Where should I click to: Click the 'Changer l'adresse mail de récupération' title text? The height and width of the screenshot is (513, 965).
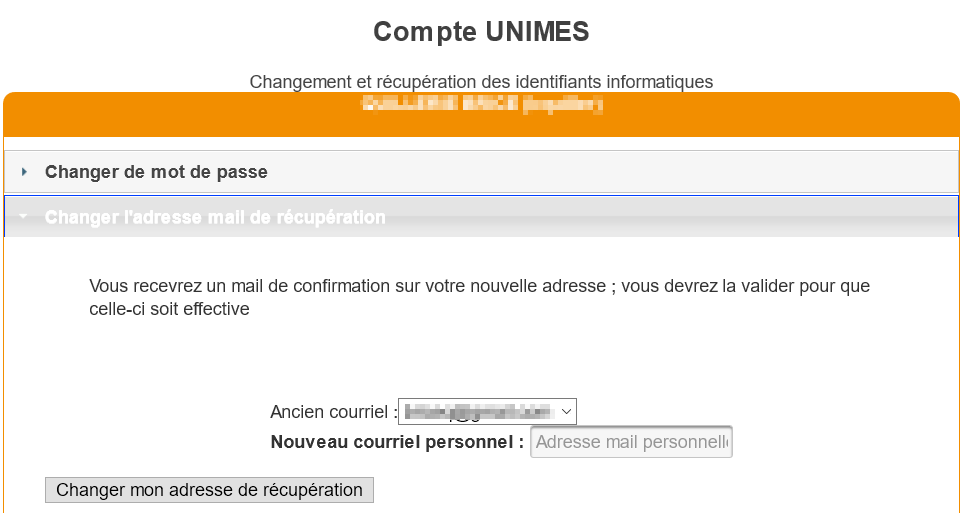pos(215,217)
